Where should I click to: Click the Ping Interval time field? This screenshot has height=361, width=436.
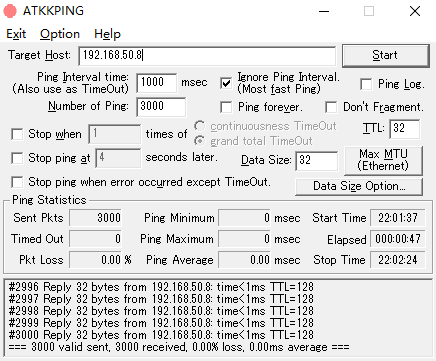pos(156,83)
